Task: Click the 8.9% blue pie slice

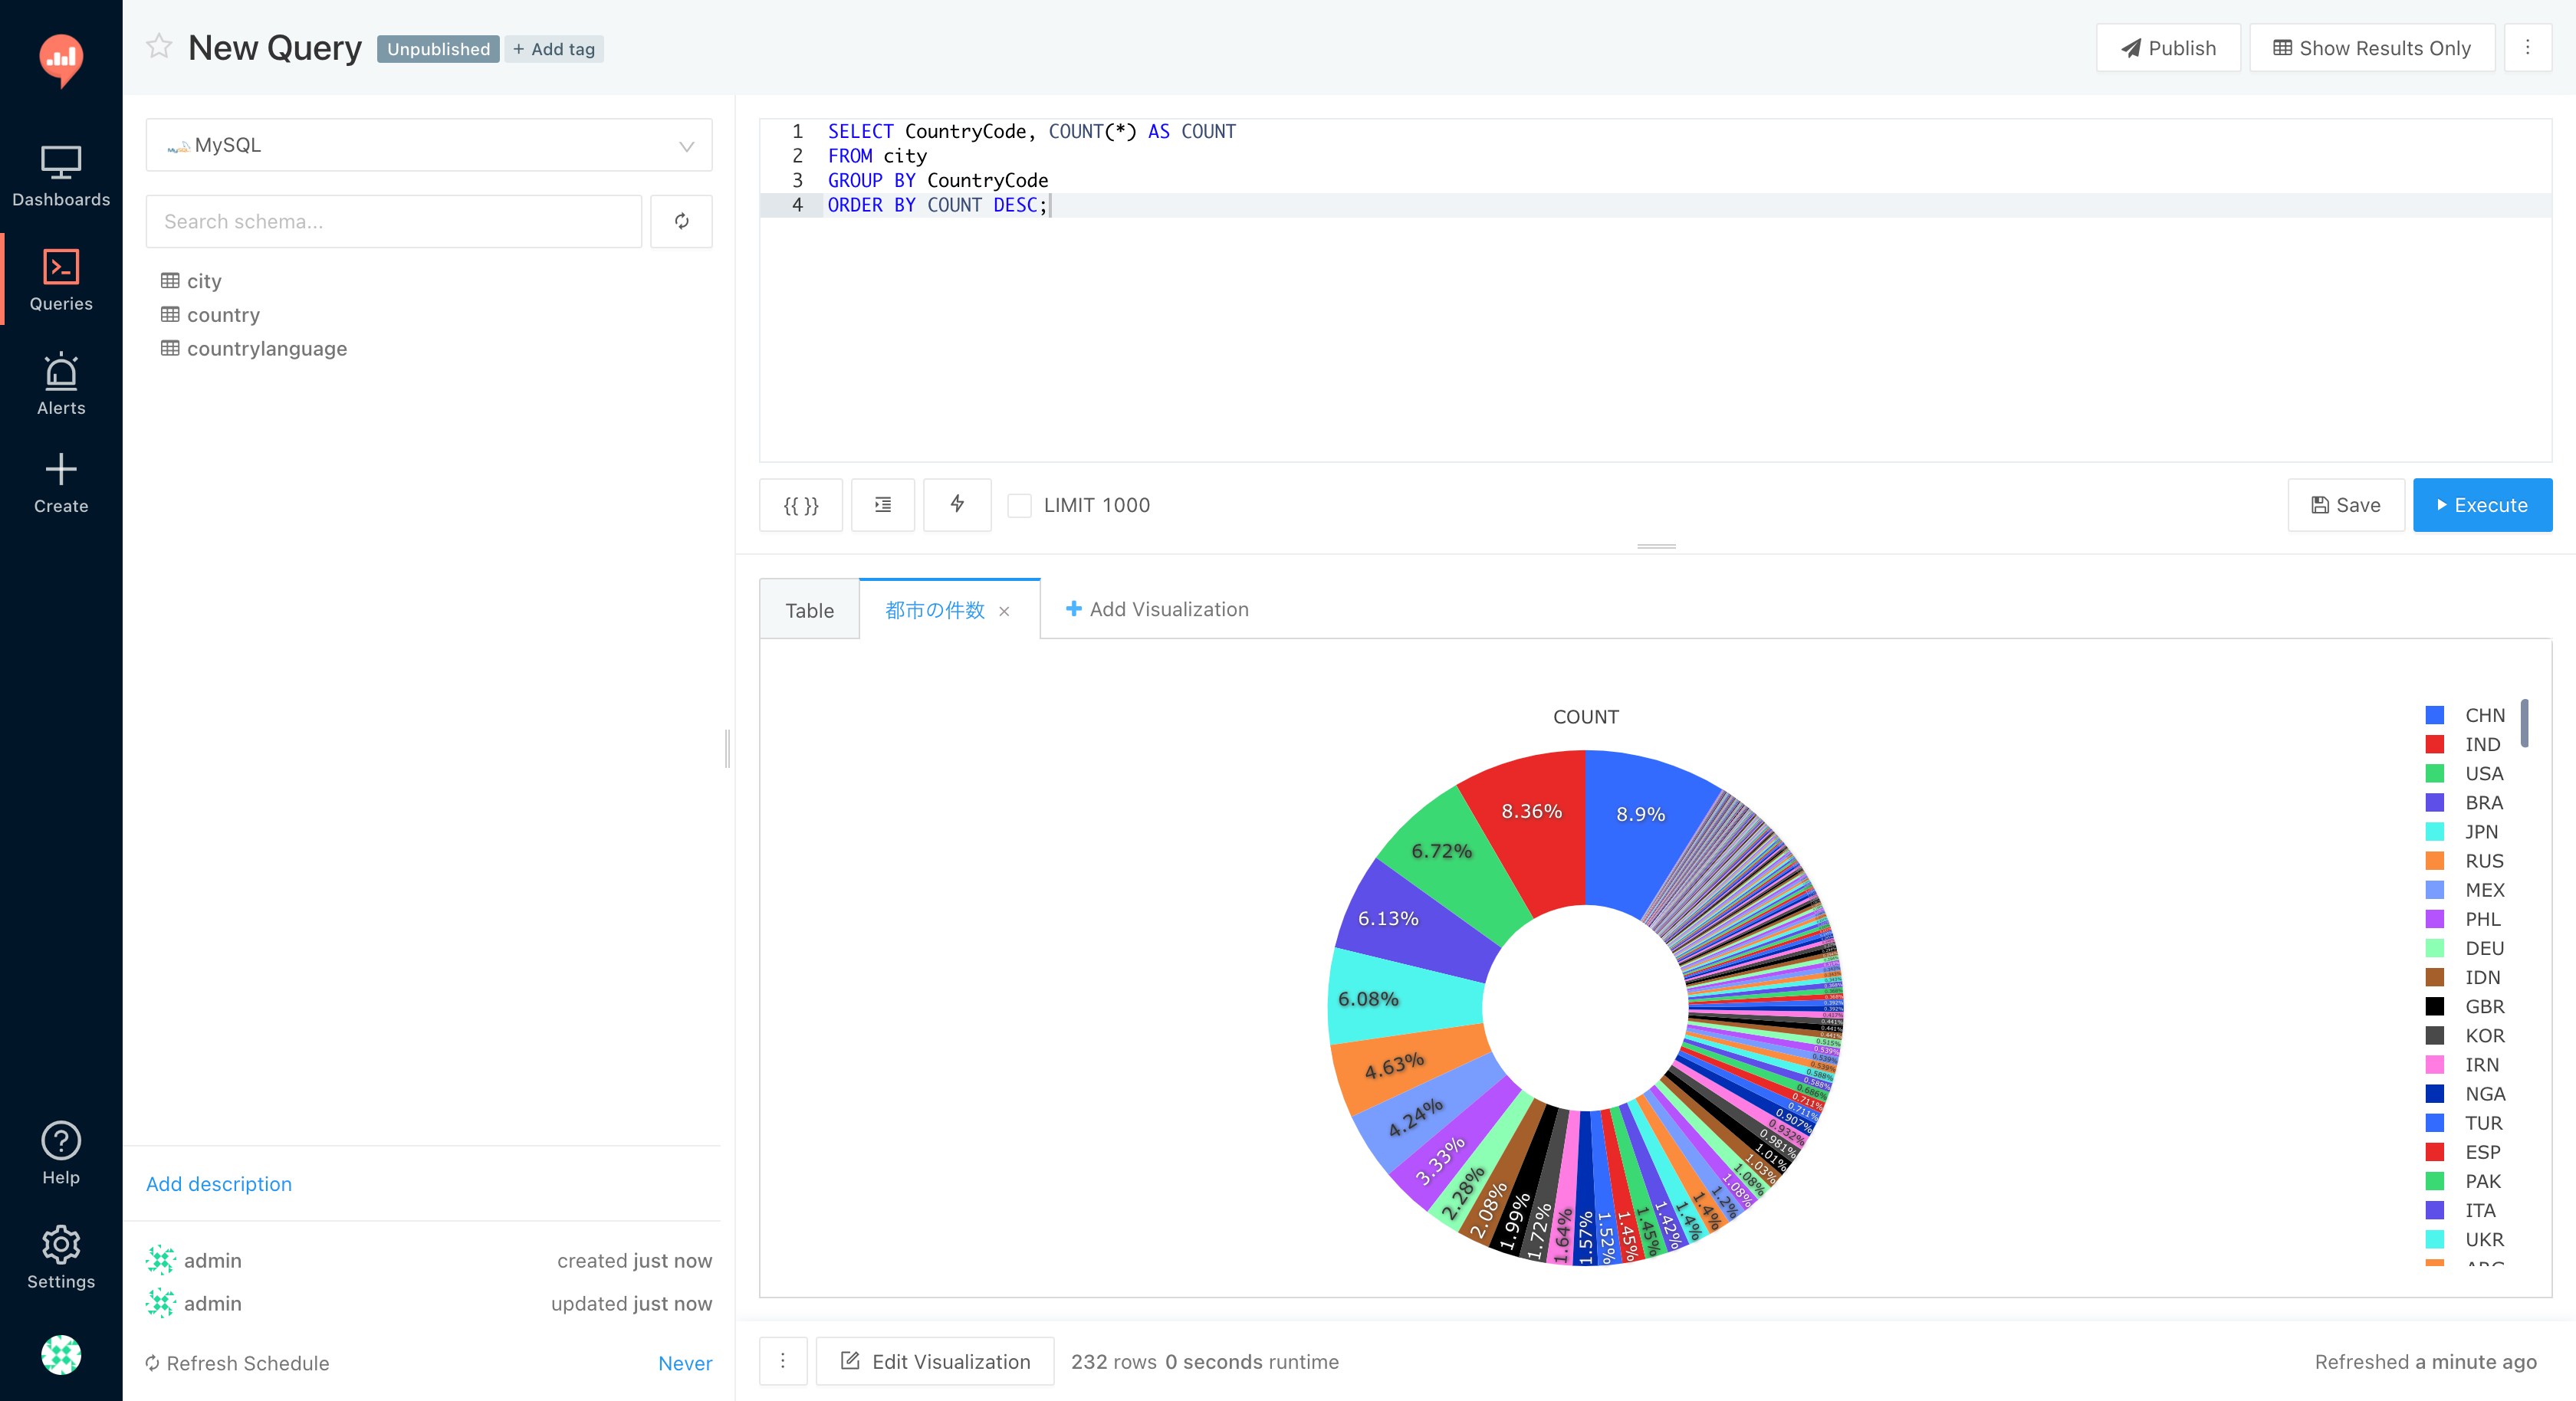Action: [1641, 815]
